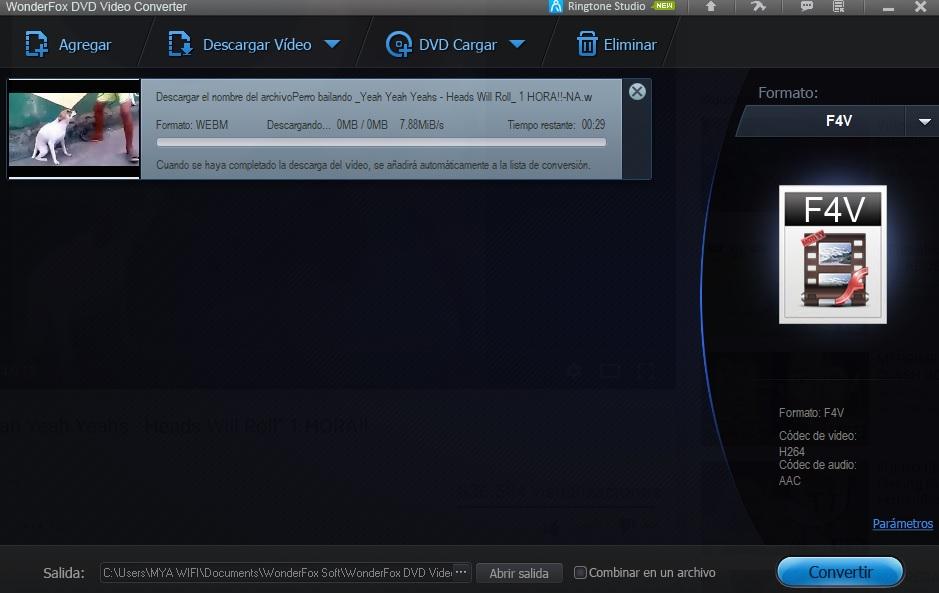The width and height of the screenshot is (939, 593).
Task: Click the Descargar Vídeo download button
Action: [x=242, y=45]
